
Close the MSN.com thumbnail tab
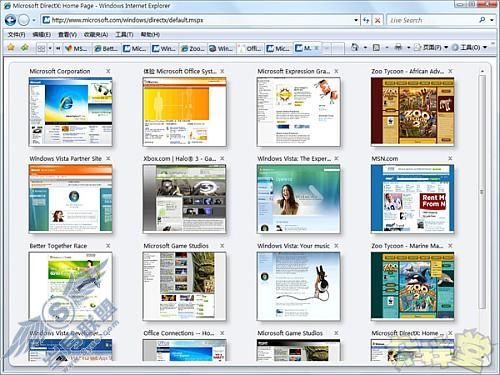pos(450,158)
